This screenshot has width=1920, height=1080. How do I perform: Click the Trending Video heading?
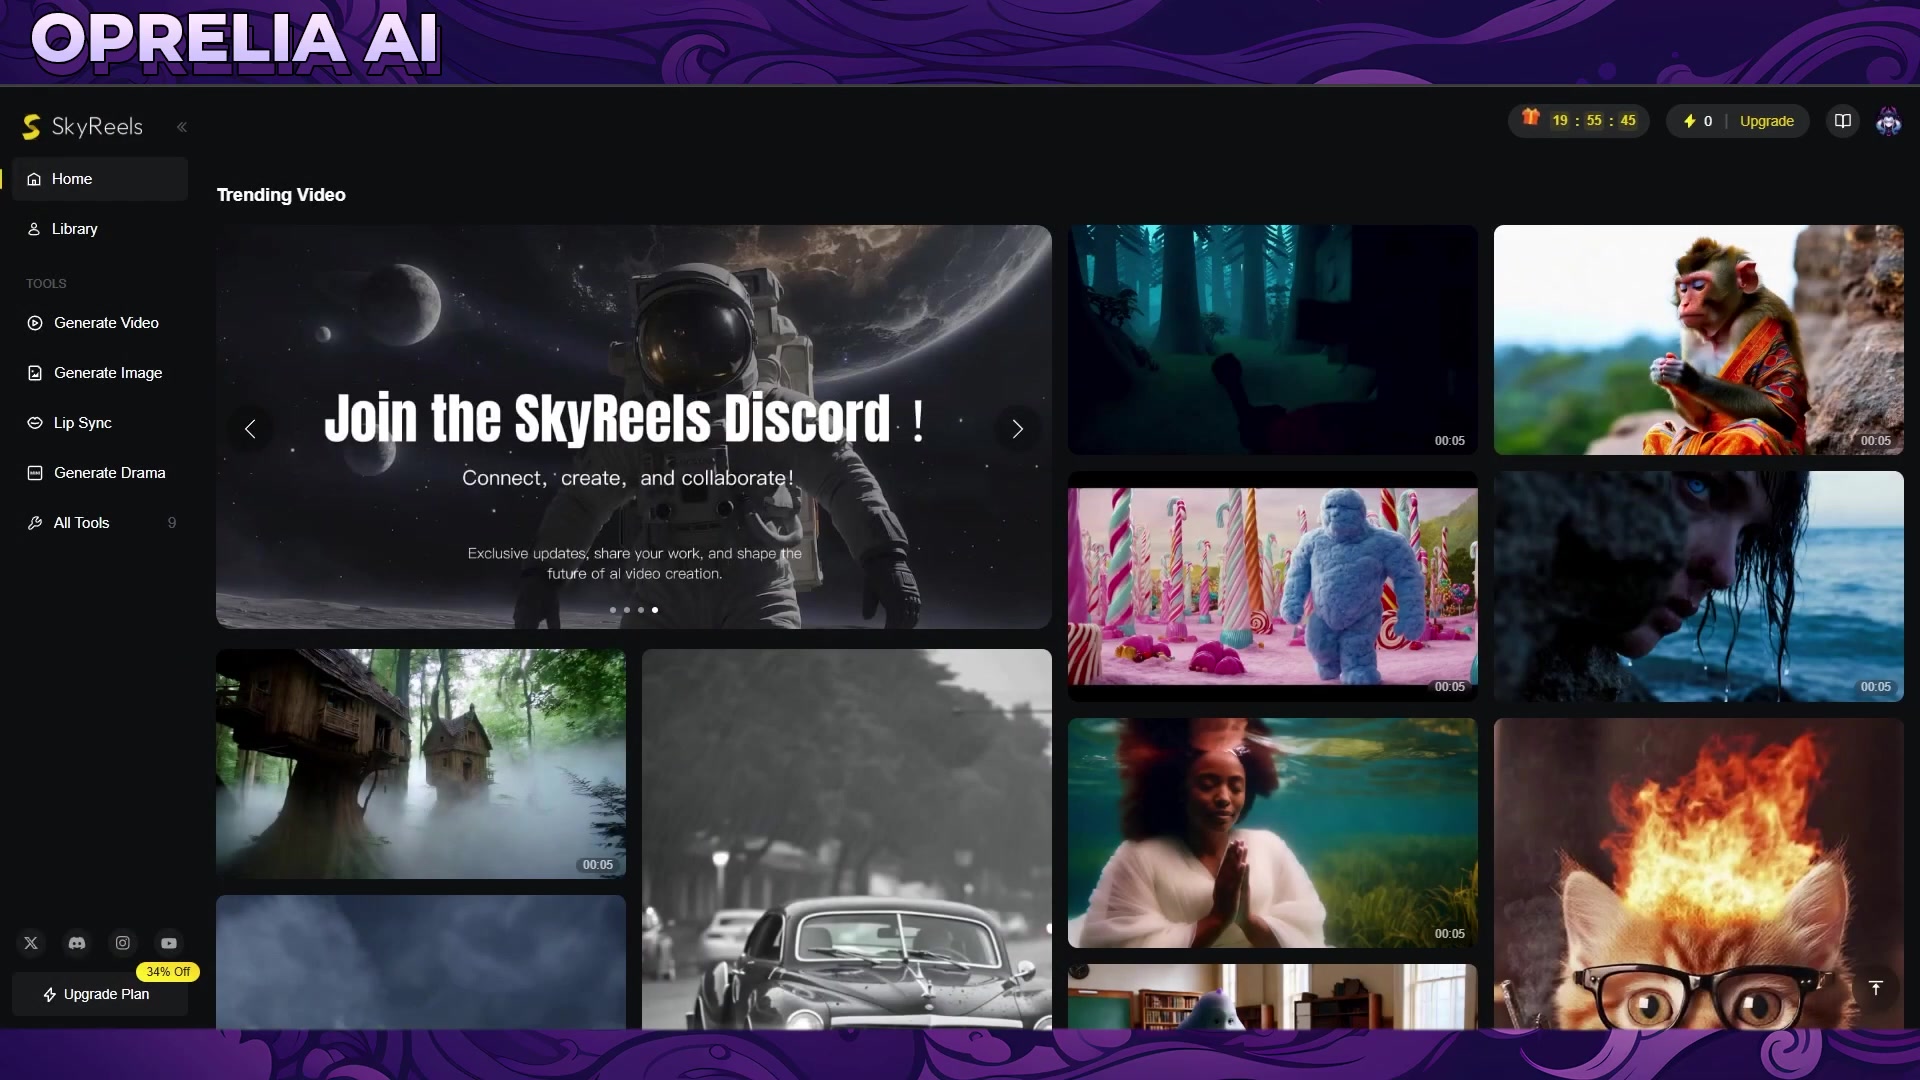pyautogui.click(x=281, y=195)
